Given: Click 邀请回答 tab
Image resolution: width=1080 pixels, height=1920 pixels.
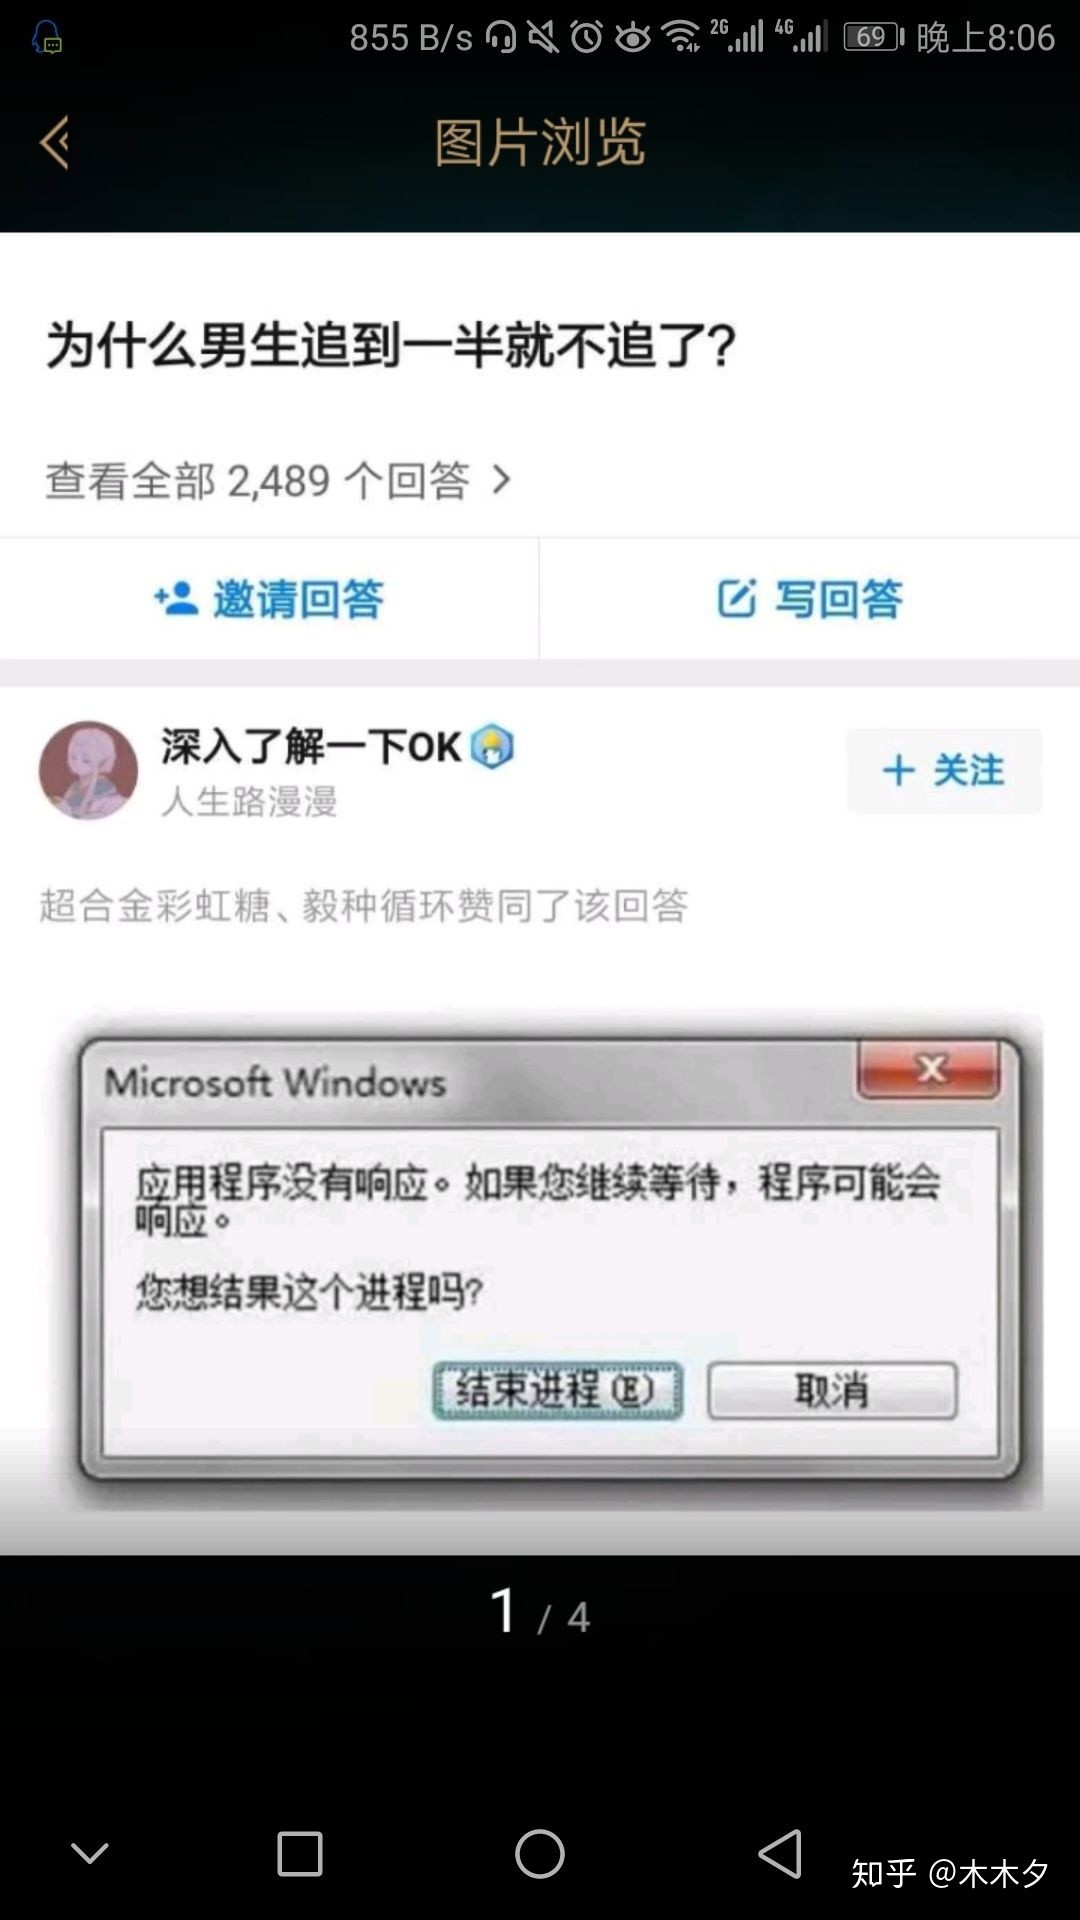Looking at the screenshot, I should (269, 598).
